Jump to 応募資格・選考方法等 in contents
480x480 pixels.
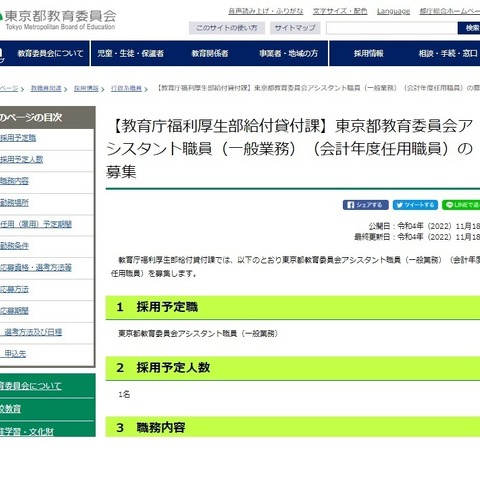tap(36, 267)
